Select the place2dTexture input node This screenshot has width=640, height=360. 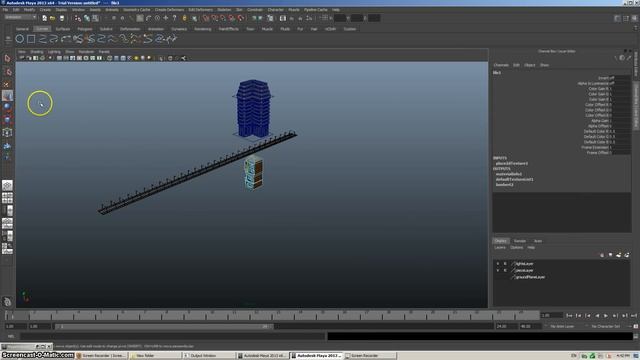pyautogui.click(x=512, y=163)
